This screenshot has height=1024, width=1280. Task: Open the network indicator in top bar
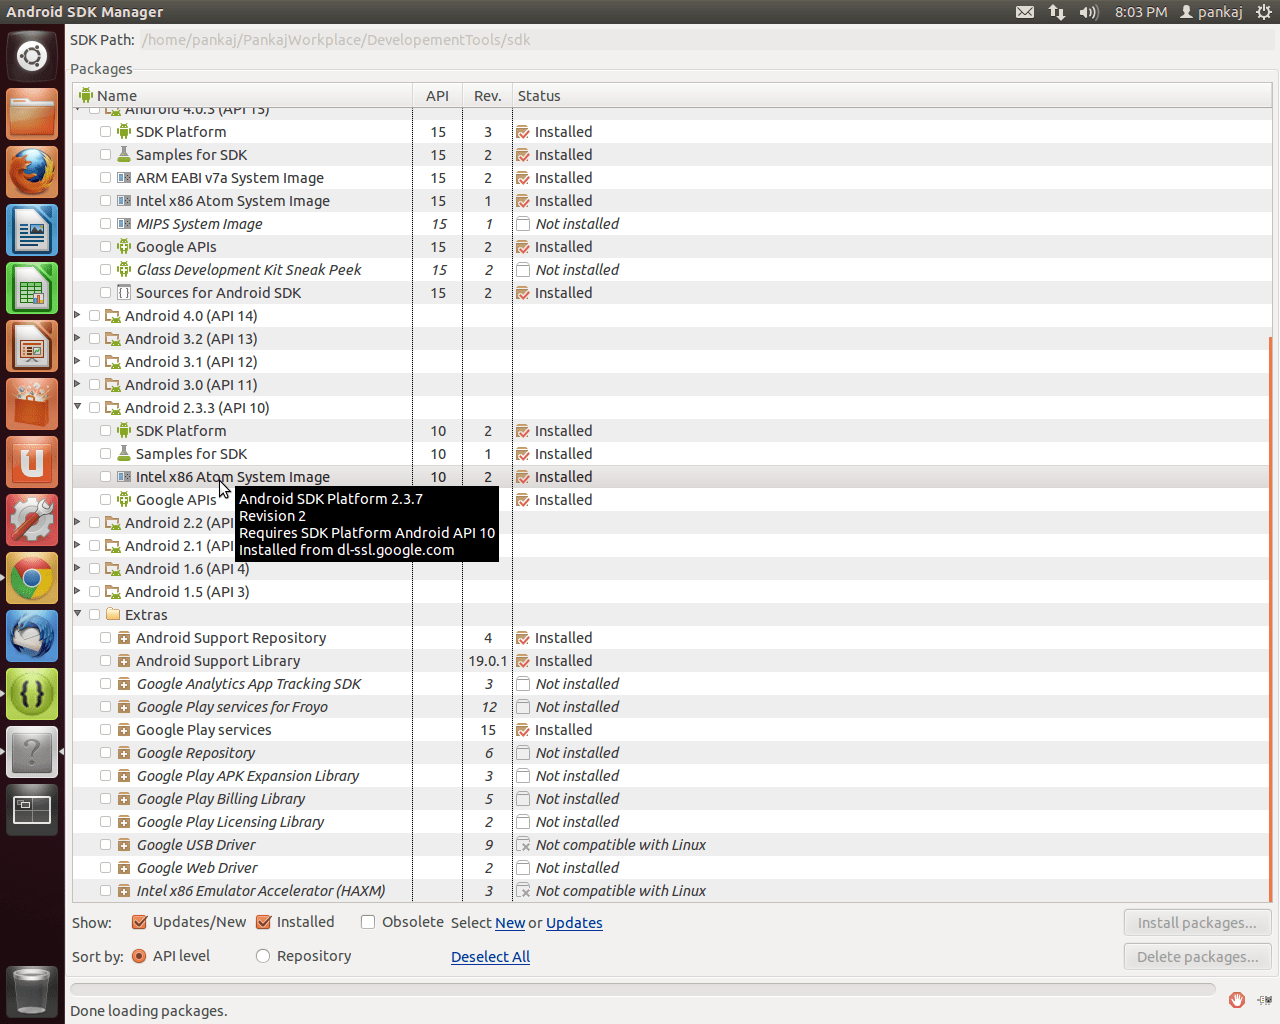click(1057, 12)
